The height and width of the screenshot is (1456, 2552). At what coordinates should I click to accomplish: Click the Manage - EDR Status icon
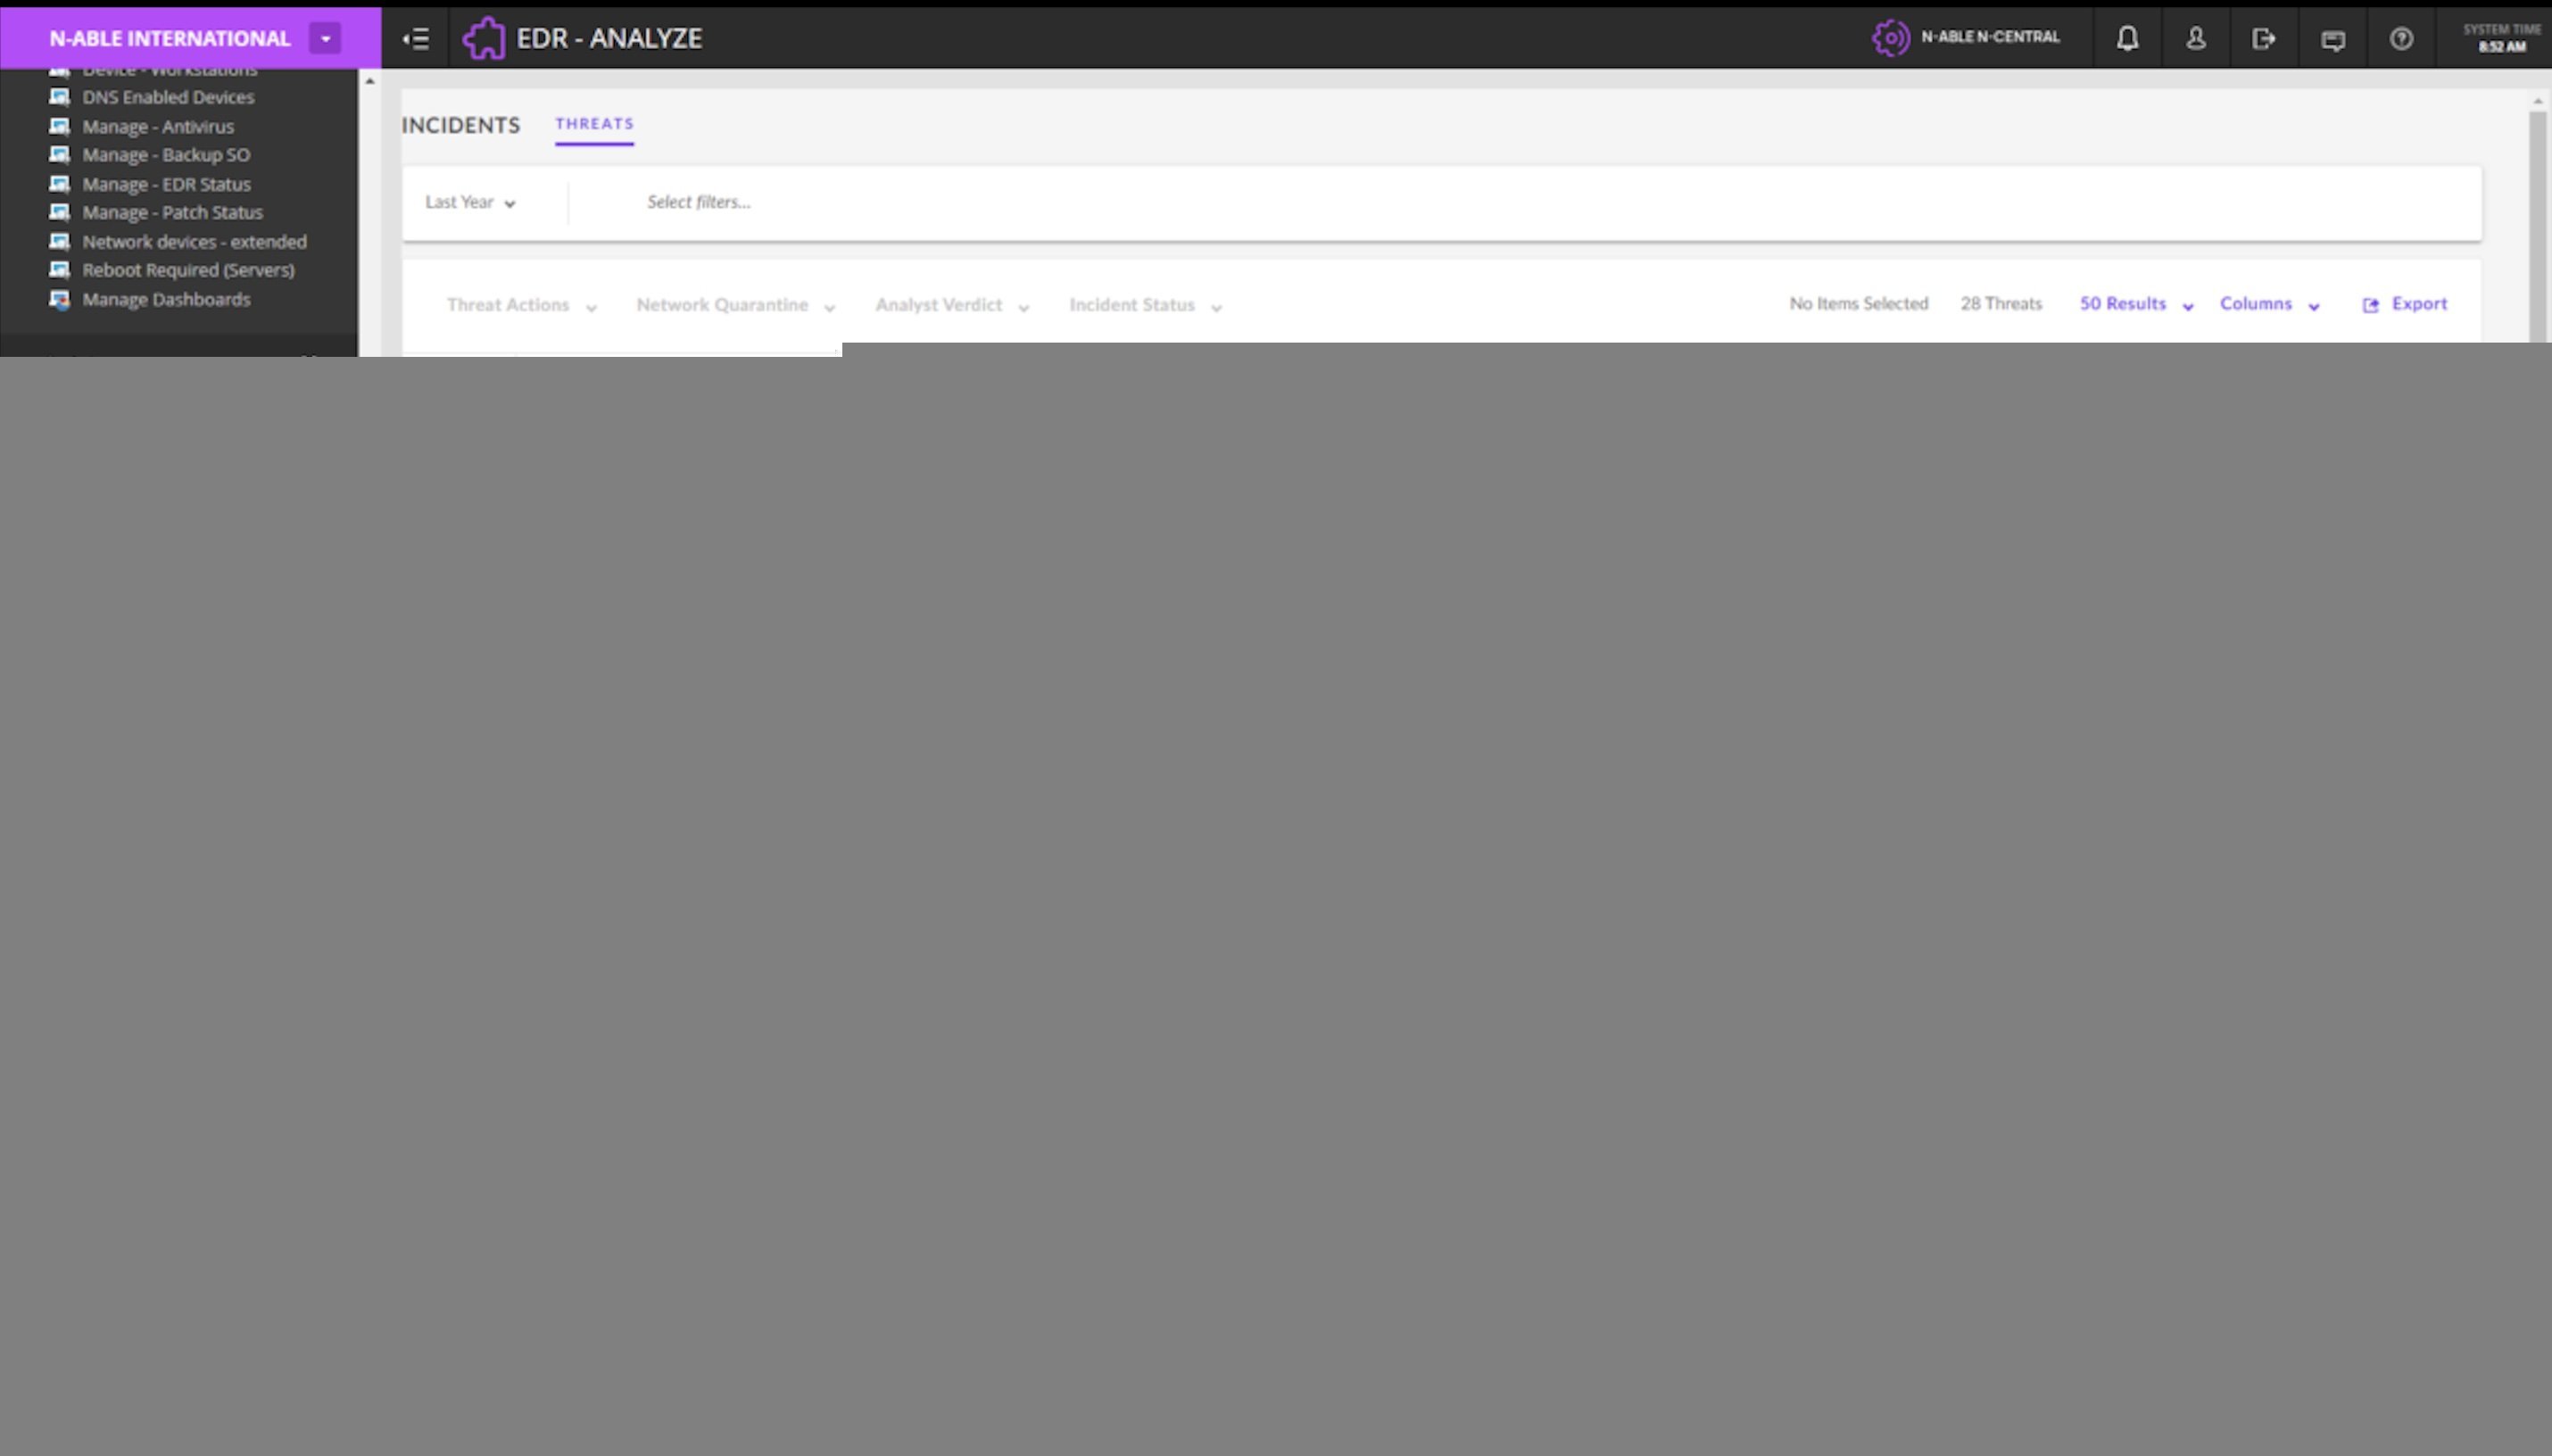tap(60, 183)
